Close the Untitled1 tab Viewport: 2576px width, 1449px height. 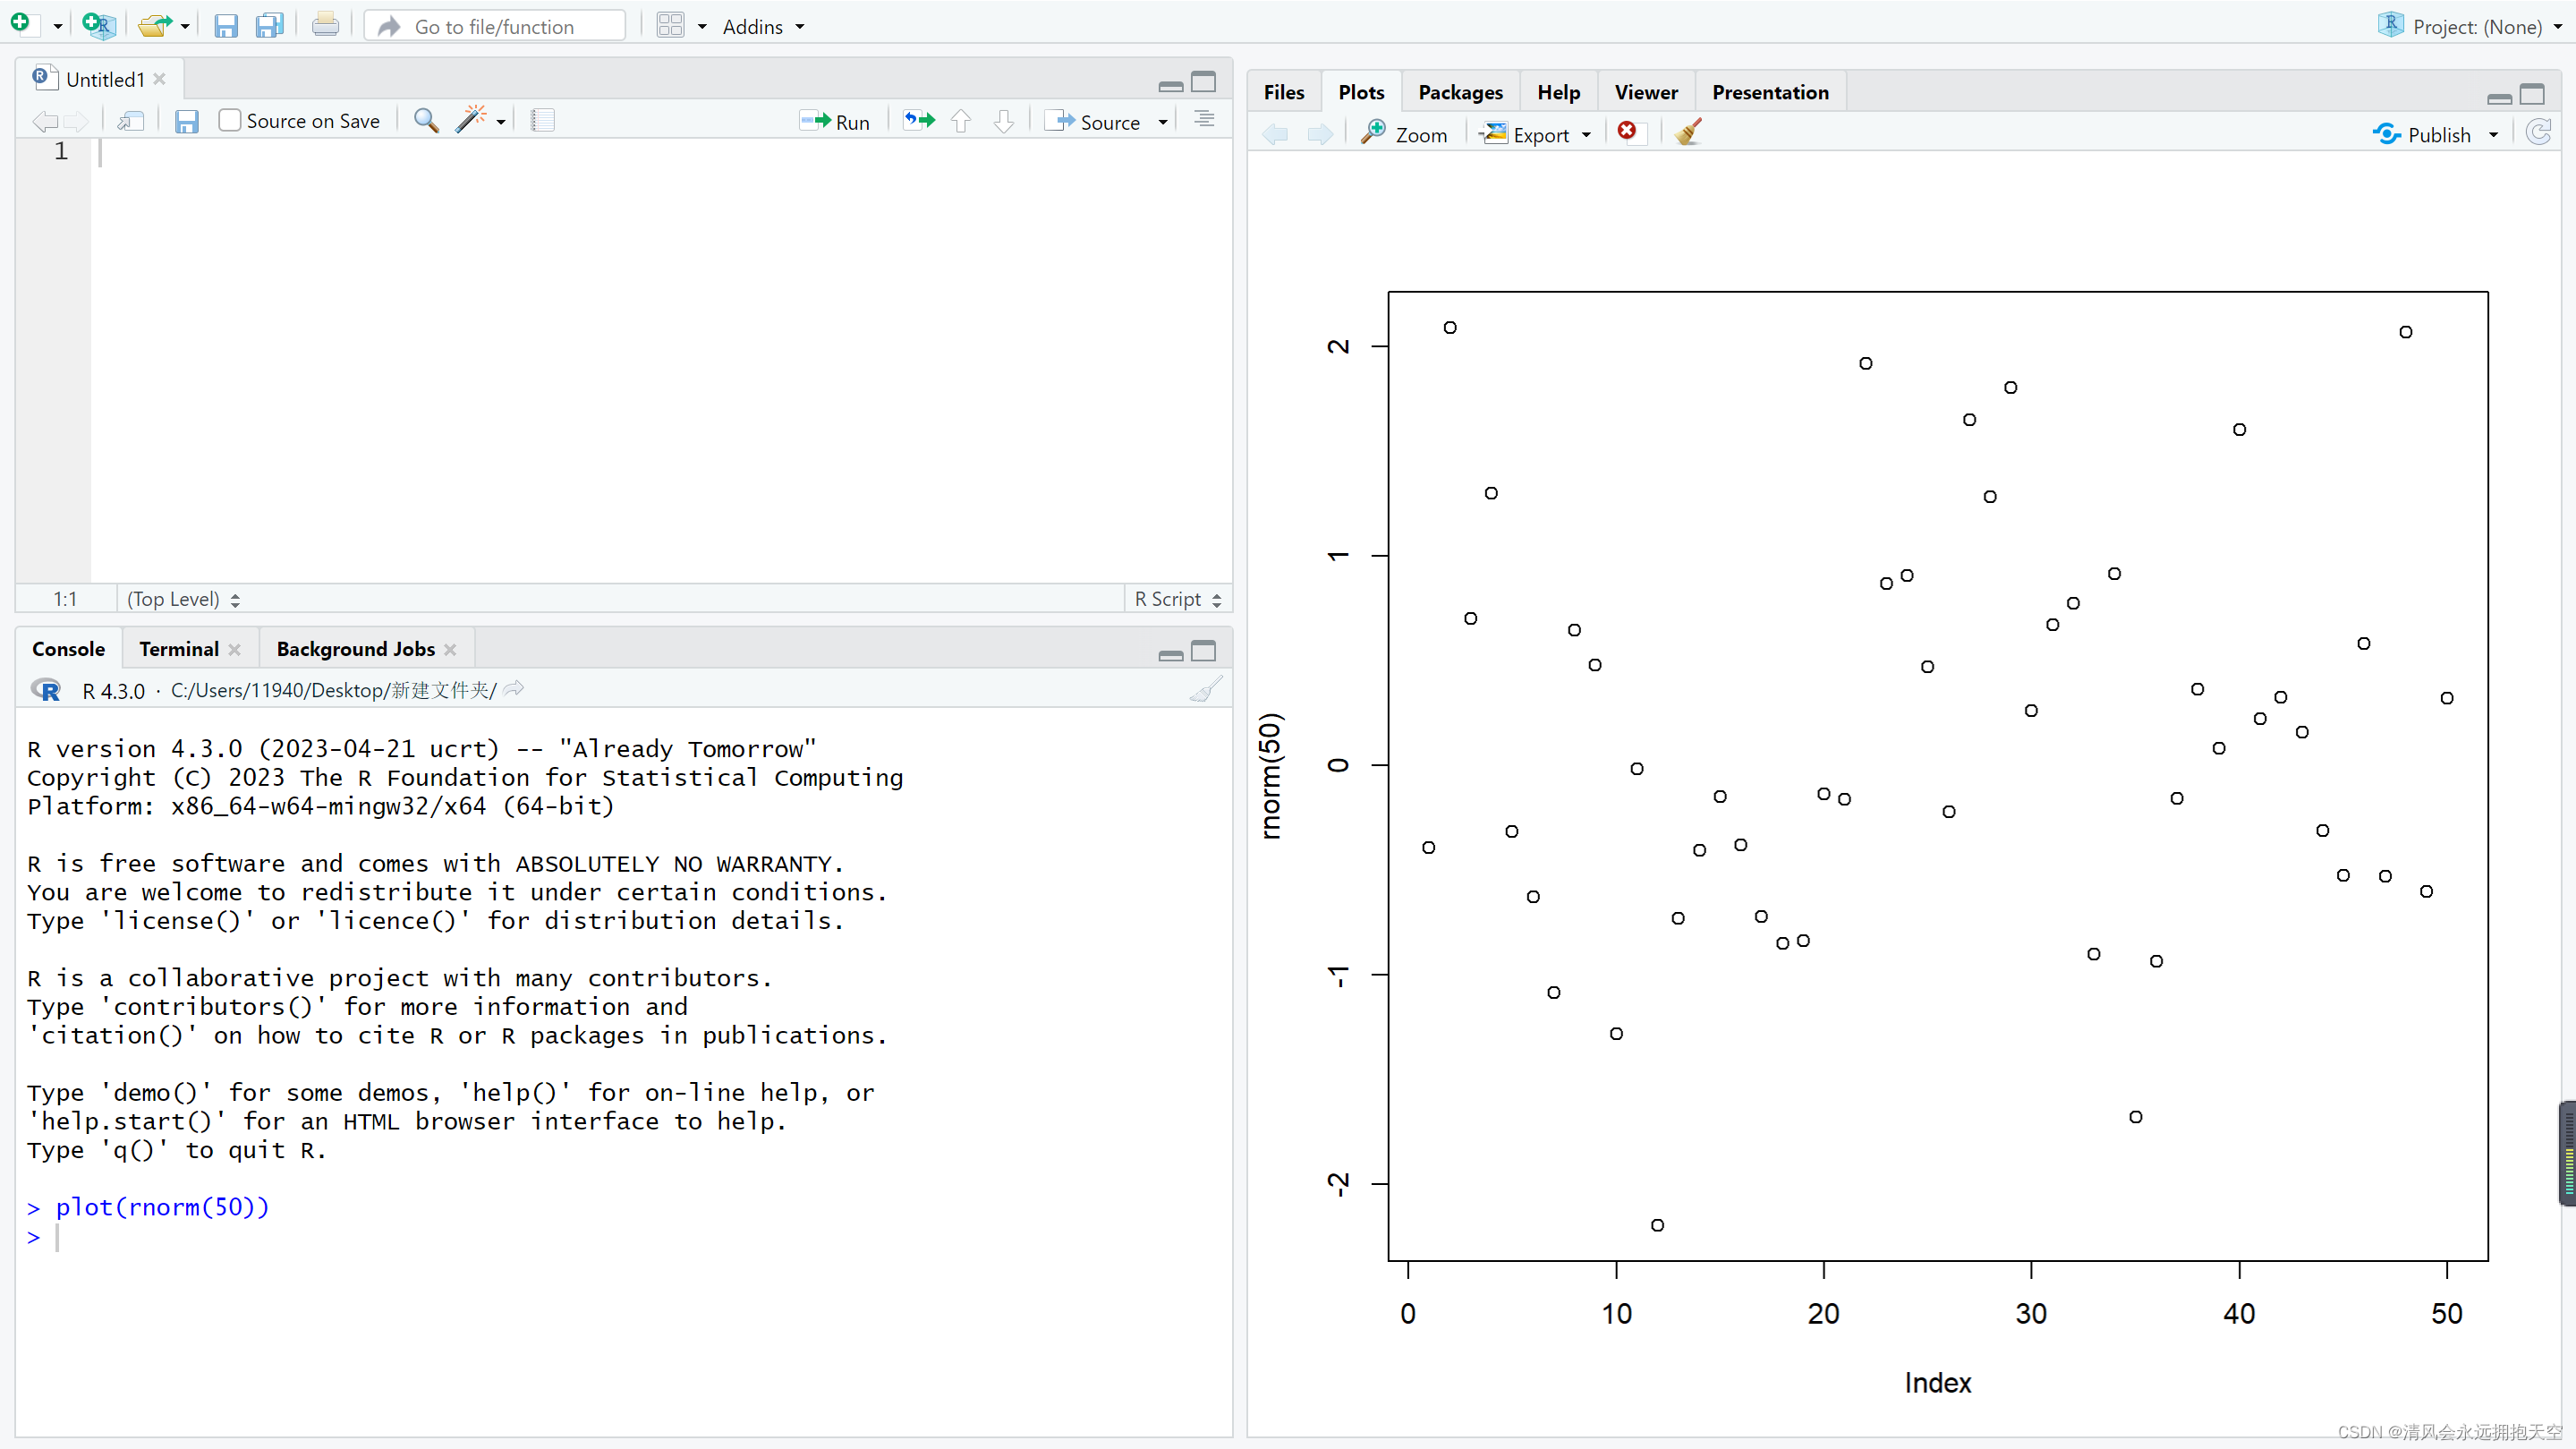click(x=159, y=79)
